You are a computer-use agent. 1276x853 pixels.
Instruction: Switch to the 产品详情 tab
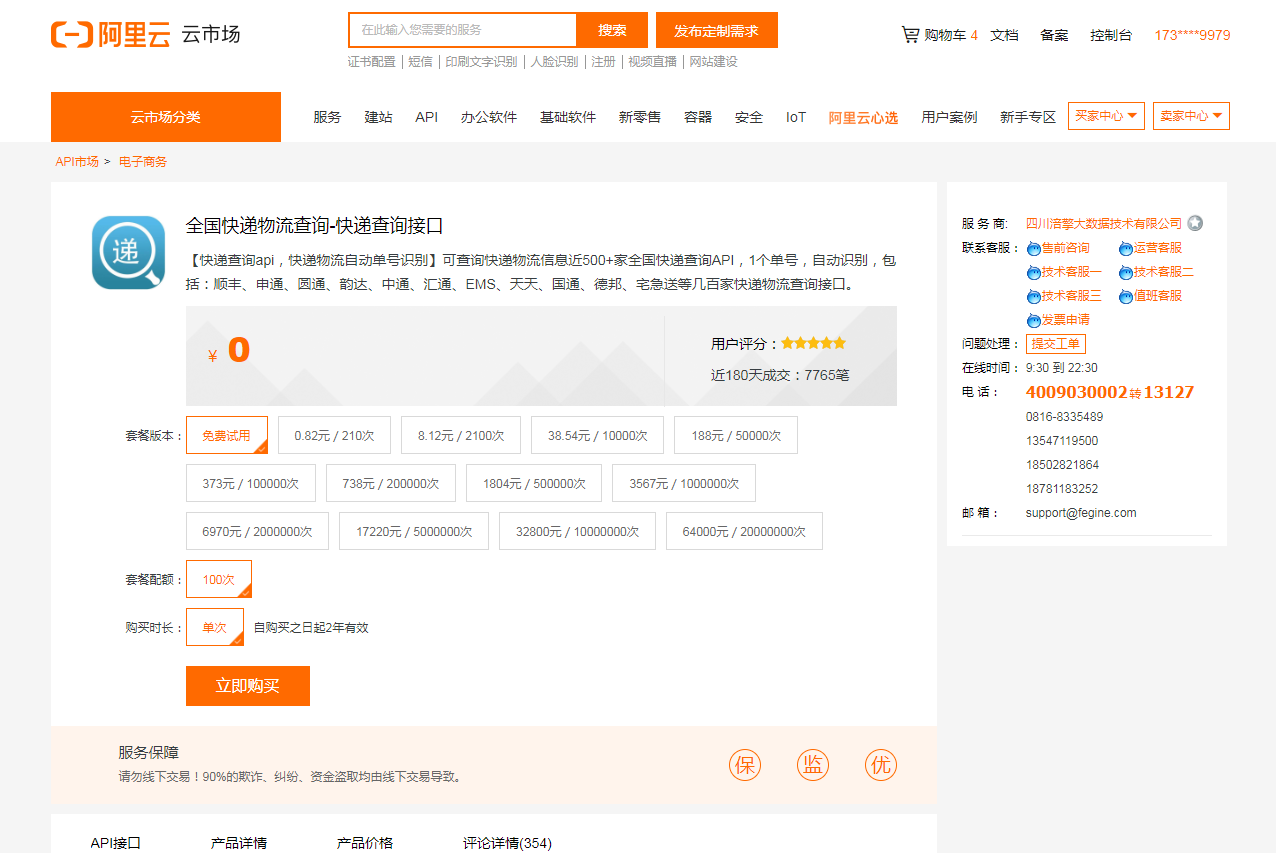click(239, 843)
